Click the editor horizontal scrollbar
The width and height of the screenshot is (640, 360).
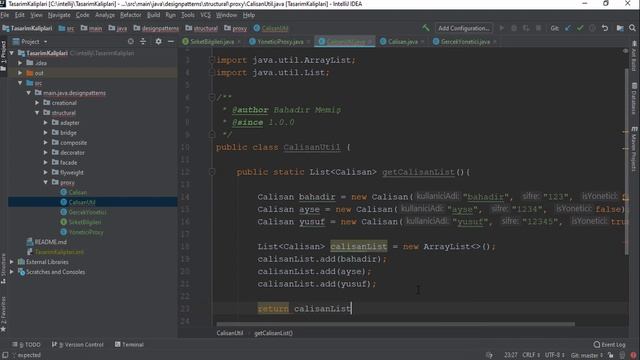point(396,324)
